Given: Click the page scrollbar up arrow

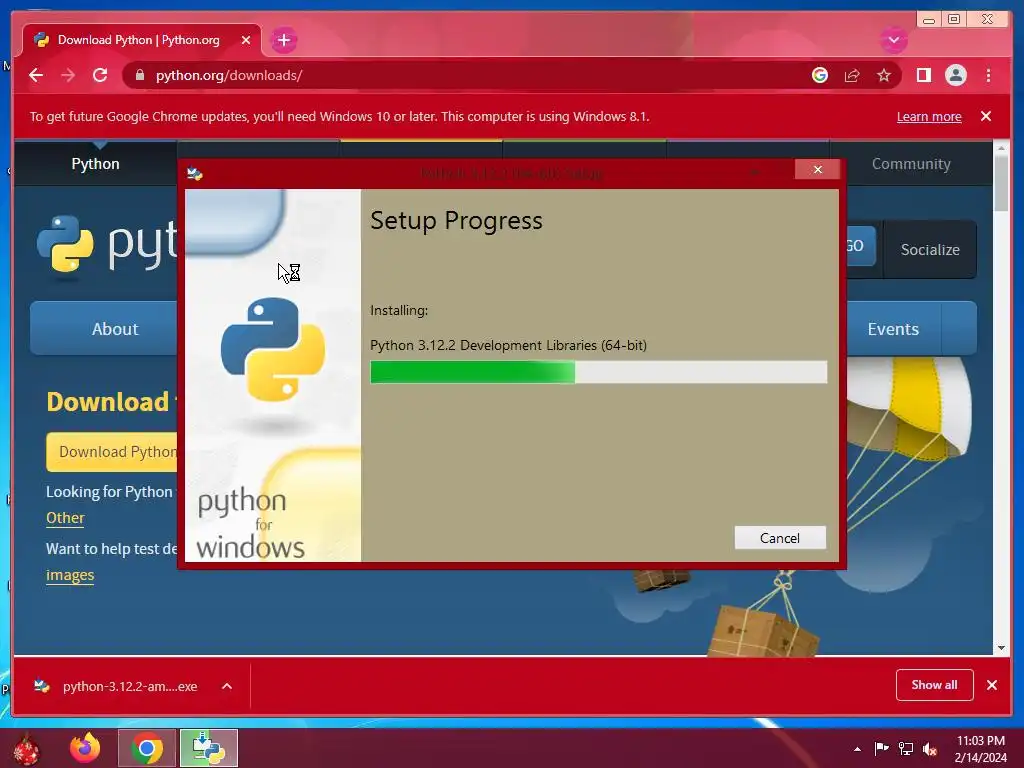Looking at the screenshot, I should click(1001, 150).
